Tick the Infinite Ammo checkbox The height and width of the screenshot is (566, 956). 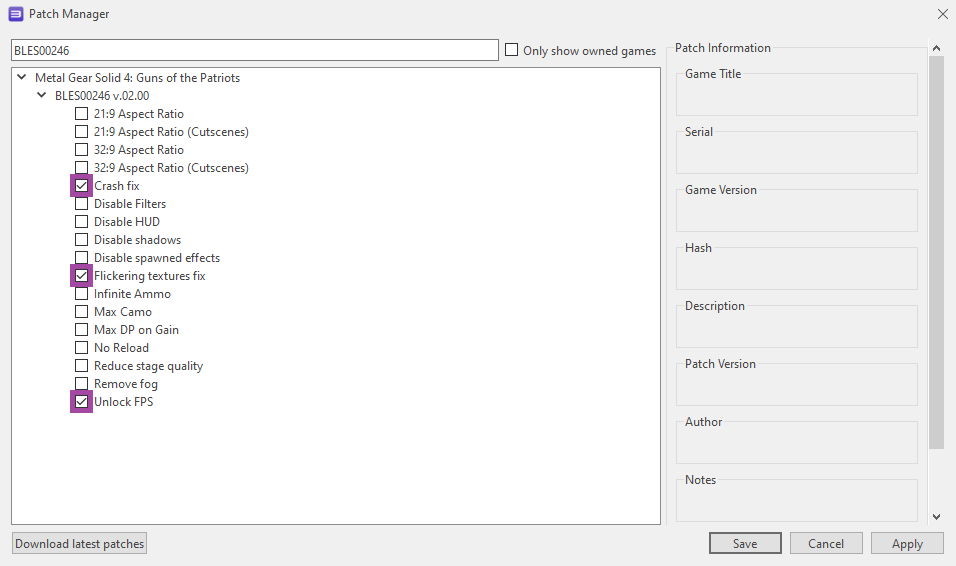(82, 294)
